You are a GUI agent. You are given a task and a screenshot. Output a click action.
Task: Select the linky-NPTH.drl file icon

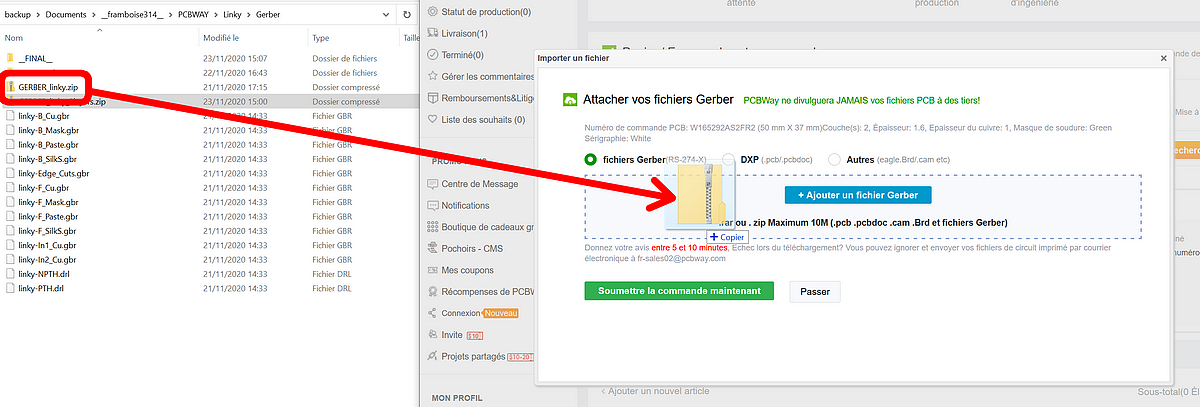pos(10,274)
